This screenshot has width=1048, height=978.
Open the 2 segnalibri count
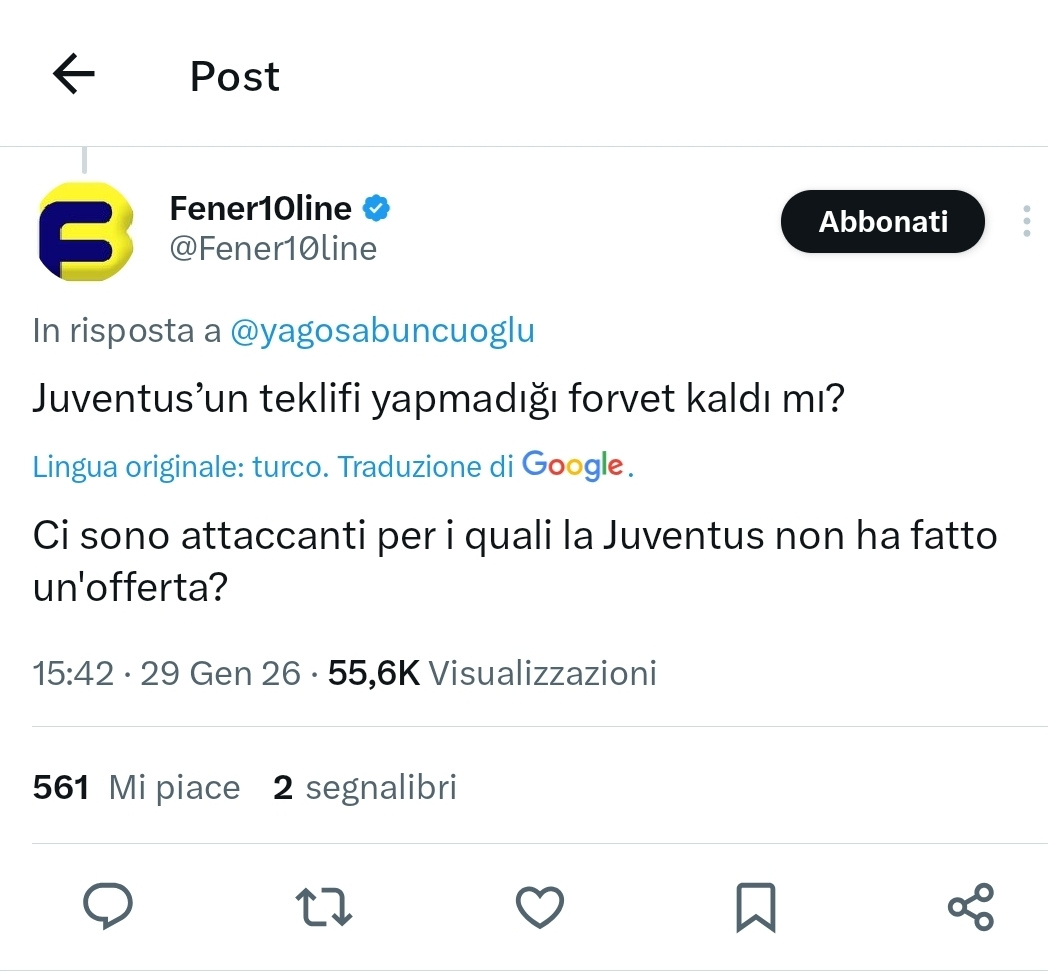pyautogui.click(x=364, y=788)
